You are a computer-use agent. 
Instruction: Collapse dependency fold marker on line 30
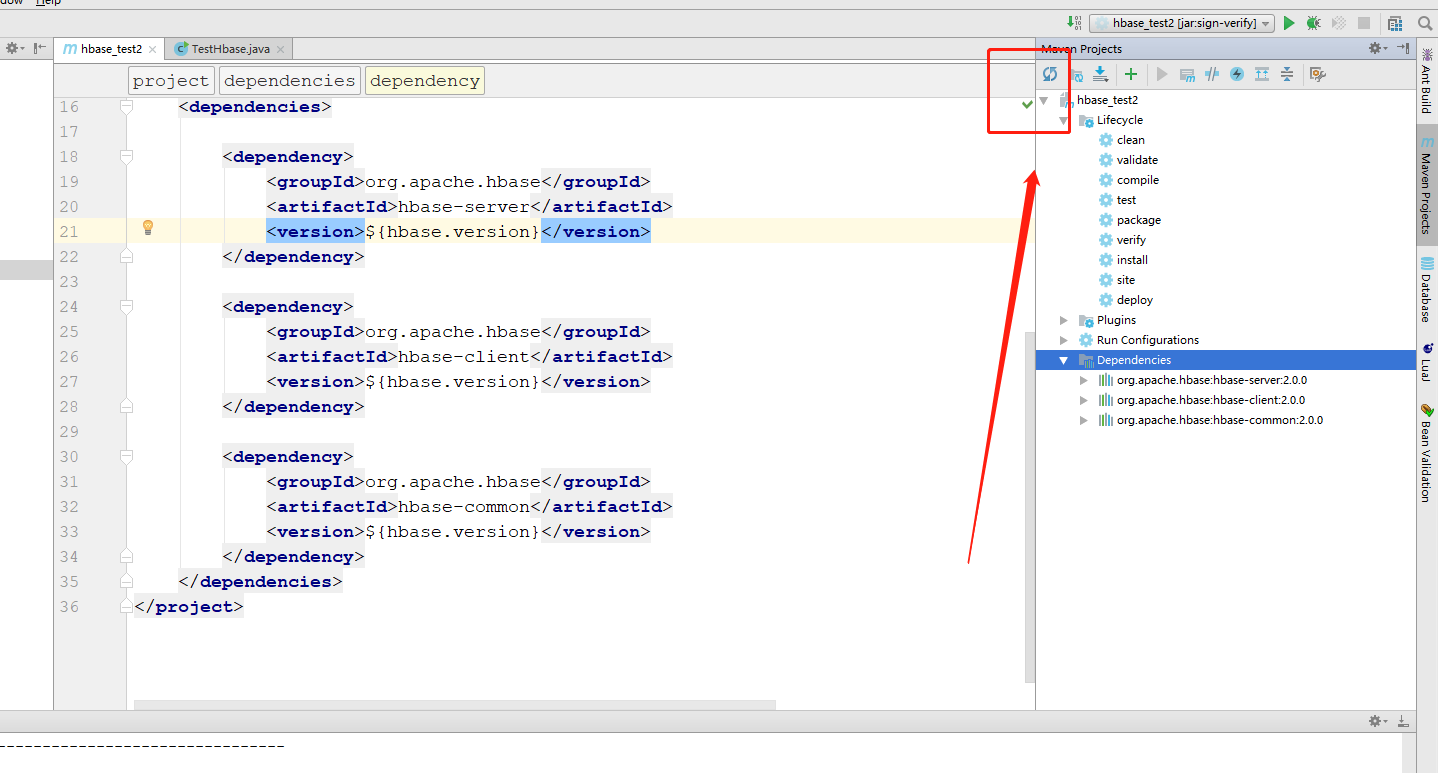(126, 456)
